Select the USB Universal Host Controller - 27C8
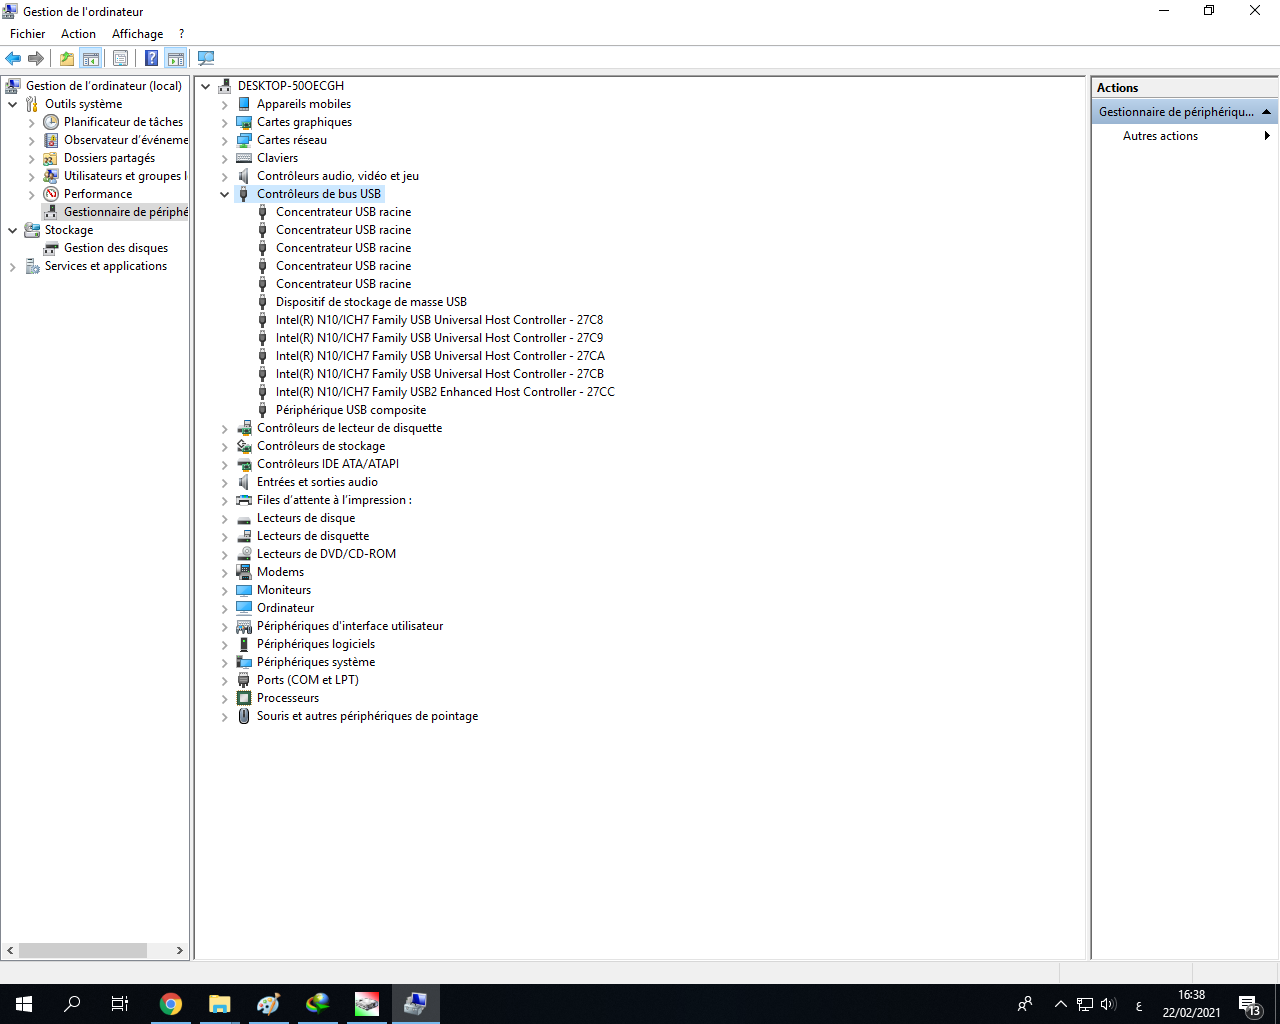Screen dimensions: 1280x1024 coord(439,320)
